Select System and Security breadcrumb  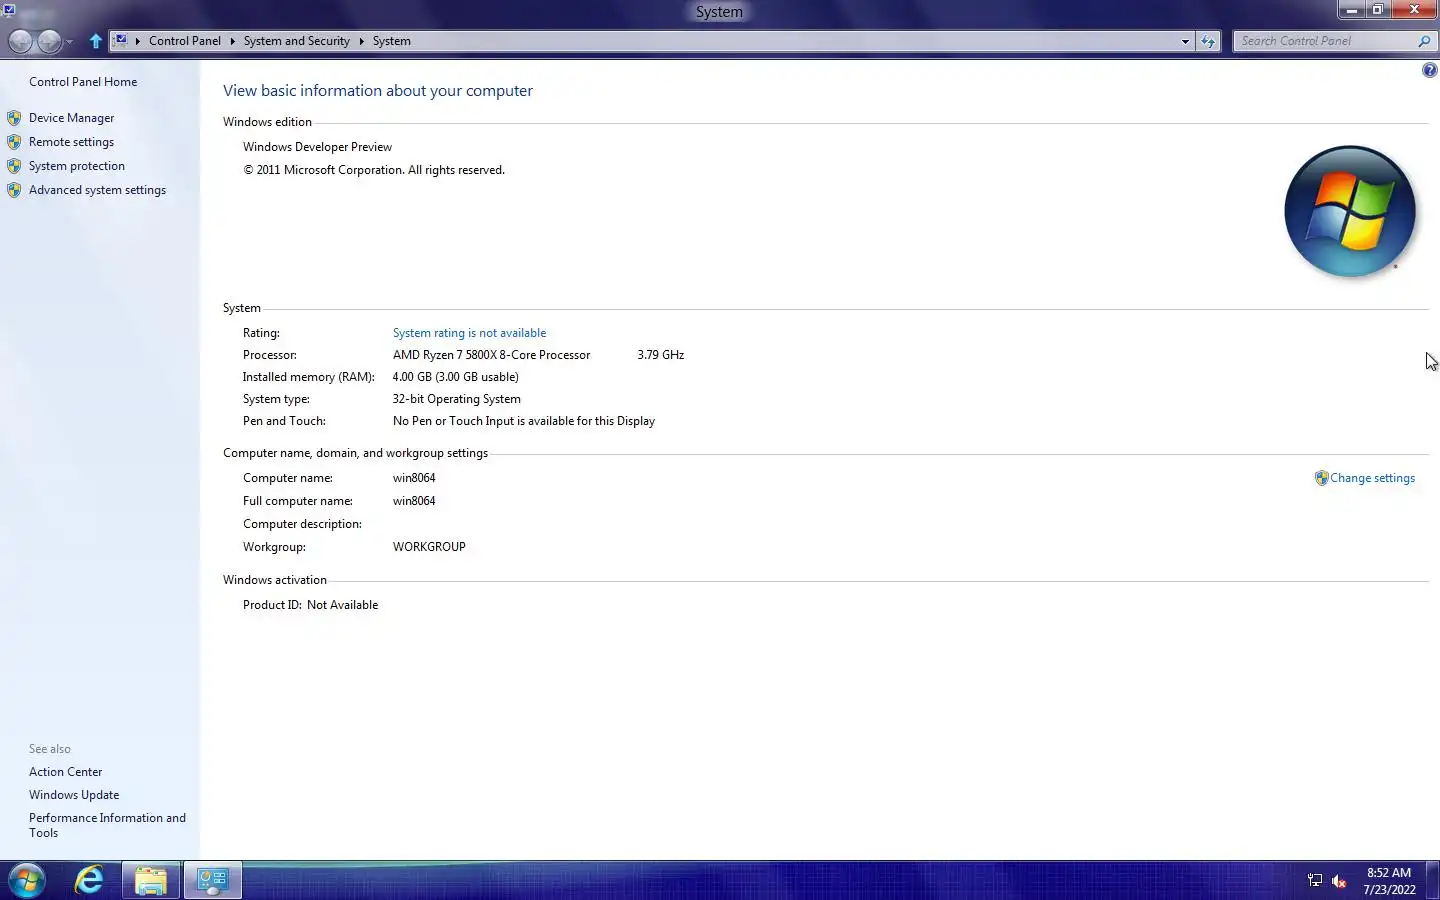pos(297,41)
